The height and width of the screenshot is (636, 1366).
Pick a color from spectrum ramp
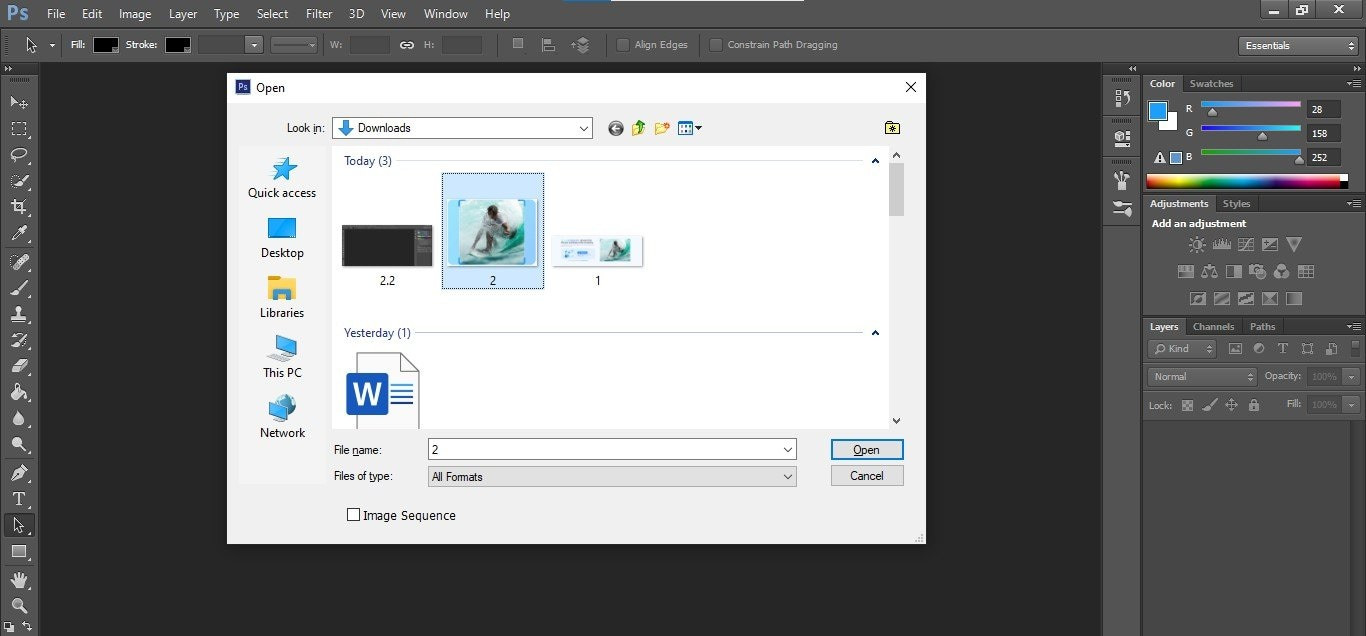pyautogui.click(x=1247, y=181)
